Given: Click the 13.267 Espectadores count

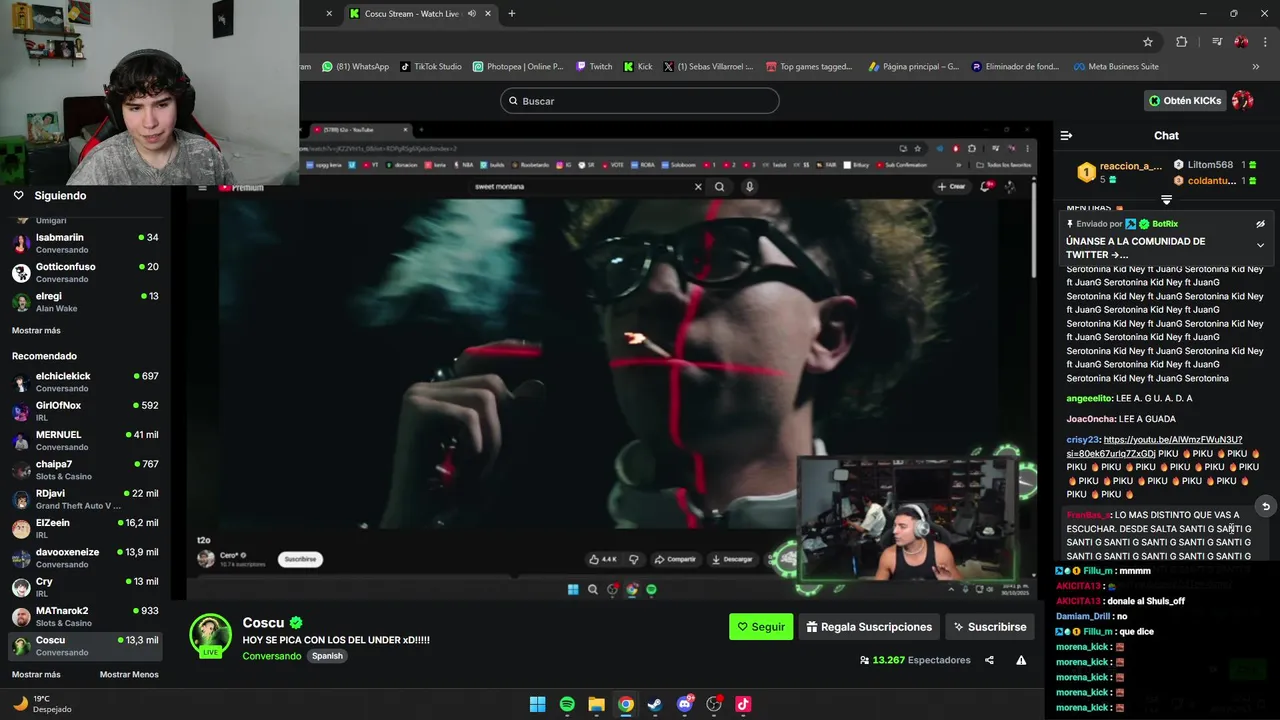Looking at the screenshot, I should tap(915, 660).
